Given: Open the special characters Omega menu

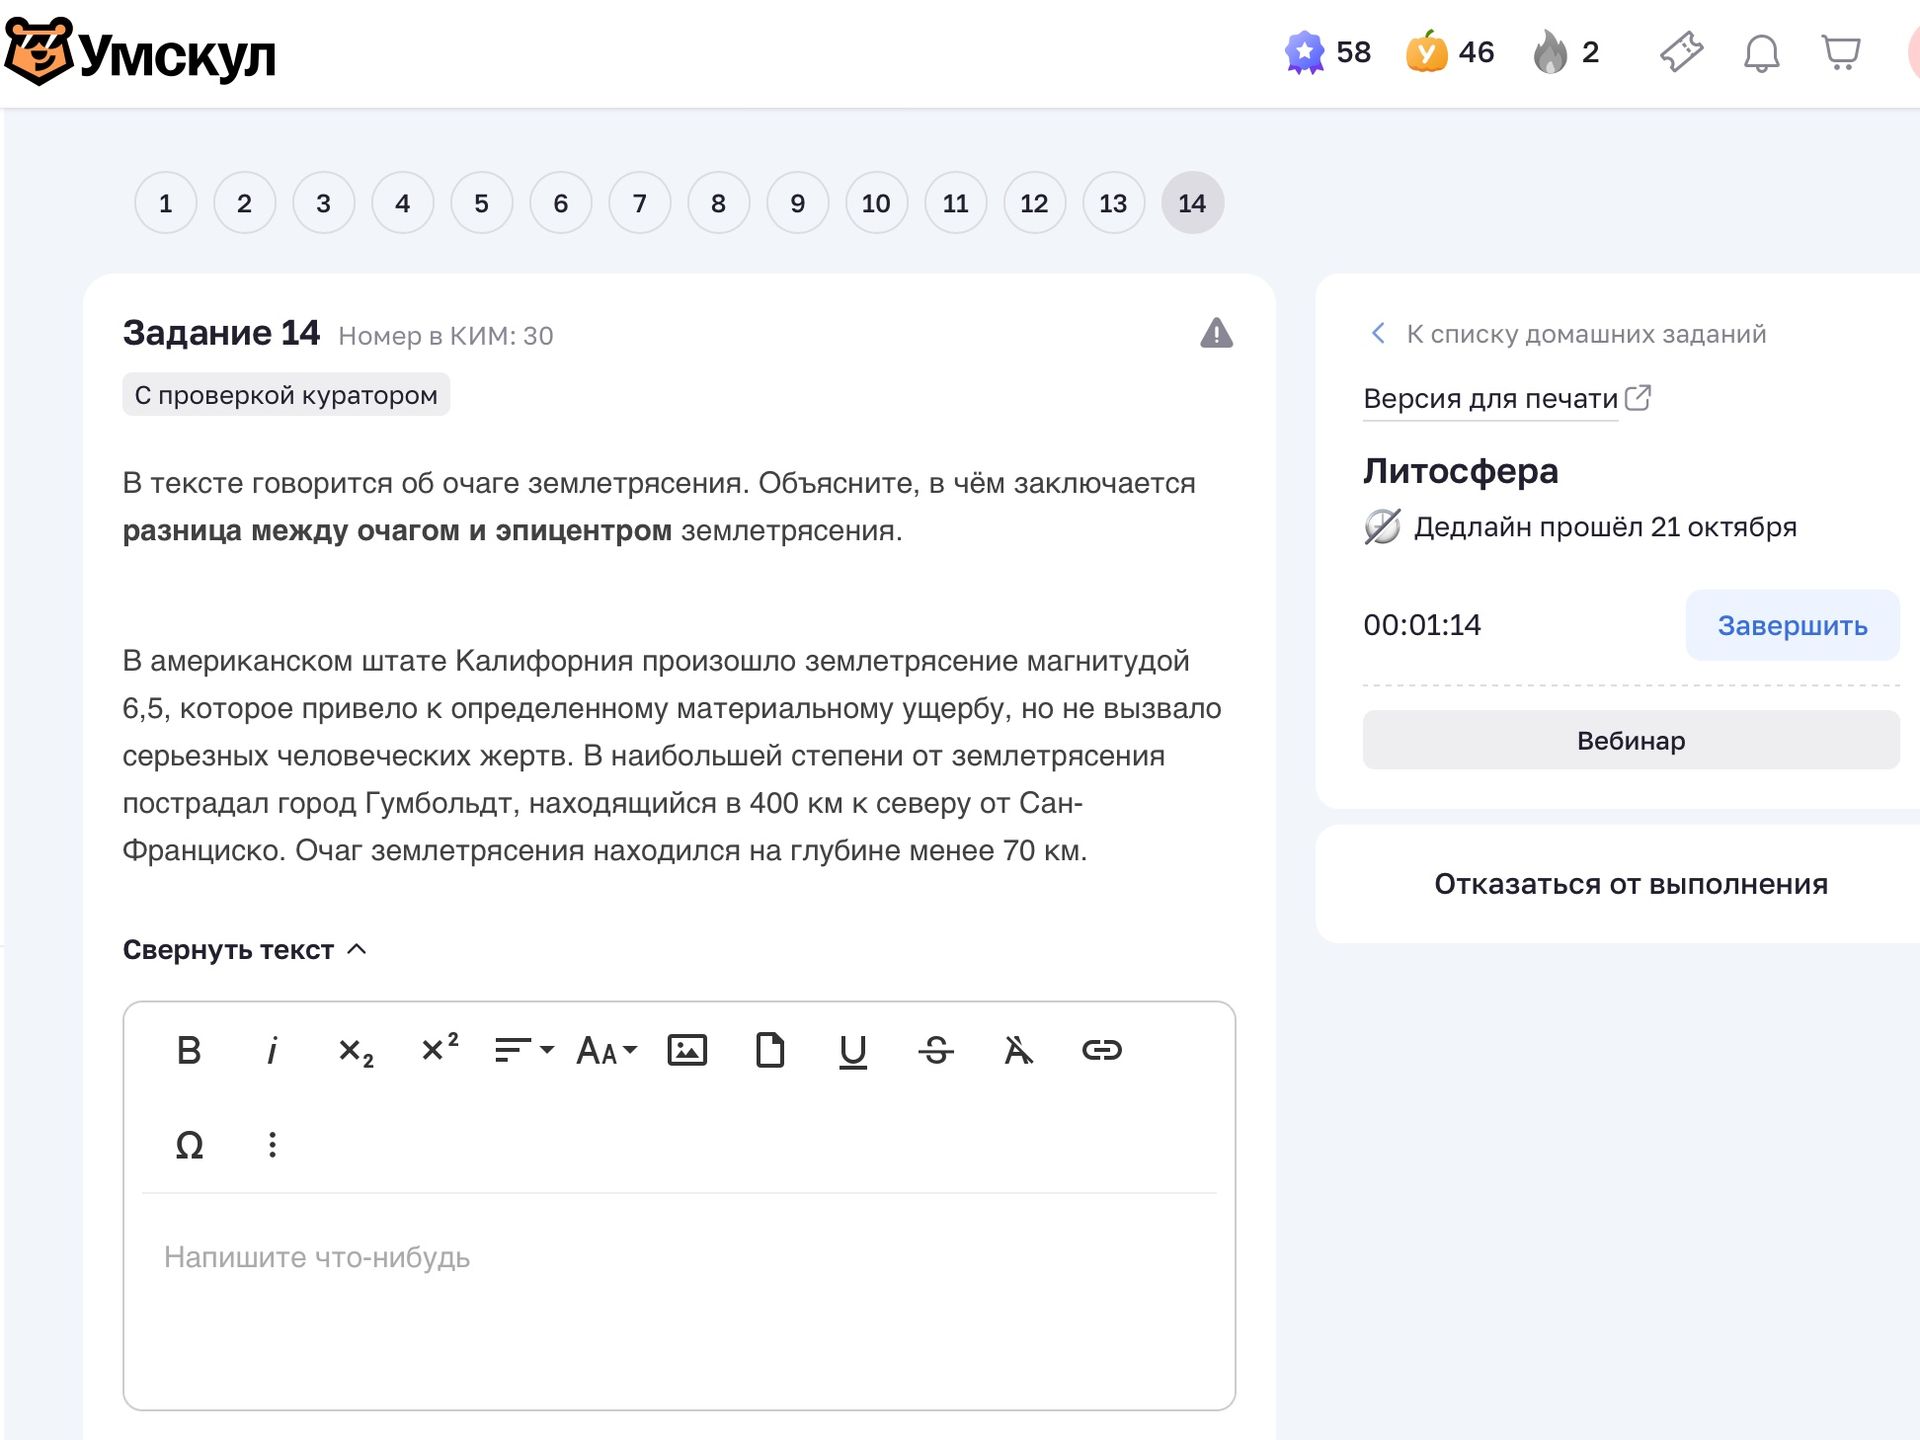Looking at the screenshot, I should click(189, 1144).
